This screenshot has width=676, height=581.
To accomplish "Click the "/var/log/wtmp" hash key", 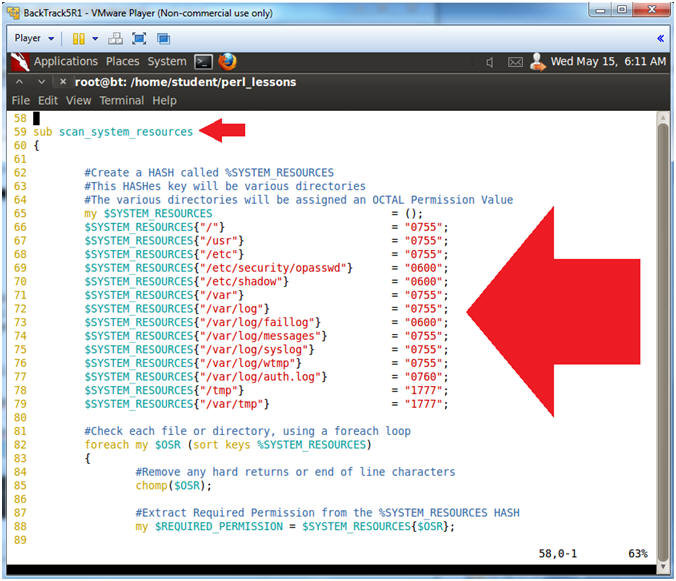I will [248, 363].
